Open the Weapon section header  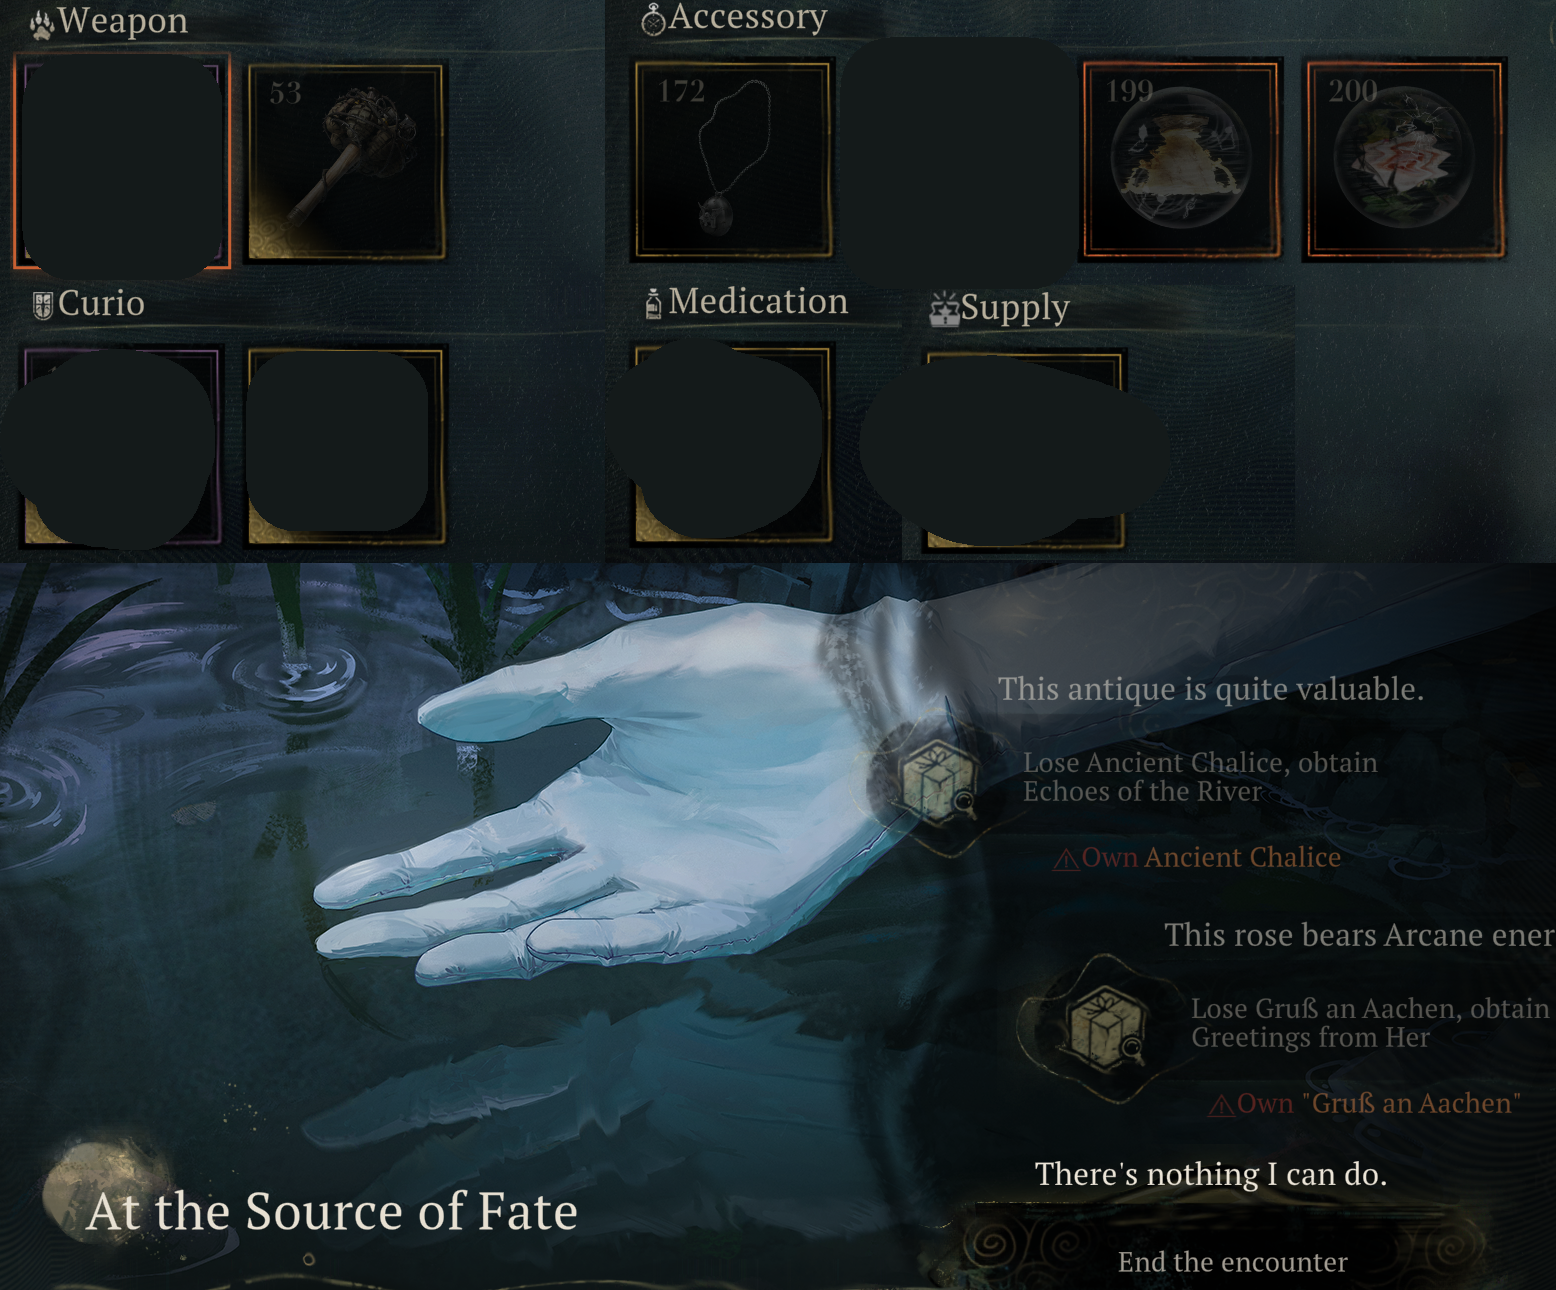[110, 22]
